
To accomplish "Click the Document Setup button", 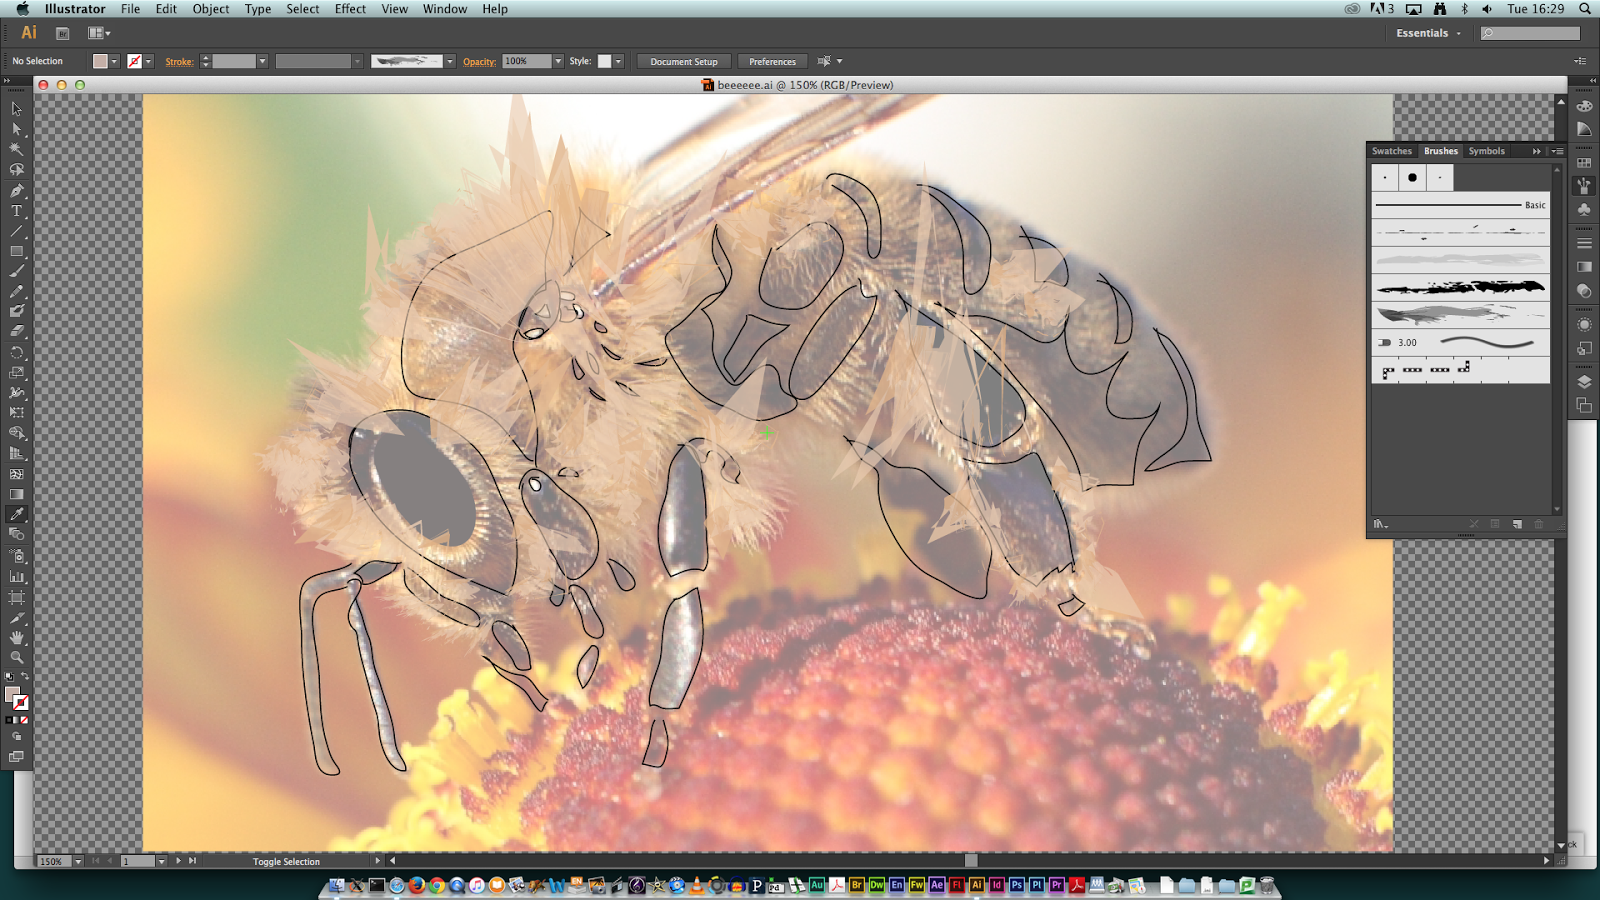I will click(684, 62).
